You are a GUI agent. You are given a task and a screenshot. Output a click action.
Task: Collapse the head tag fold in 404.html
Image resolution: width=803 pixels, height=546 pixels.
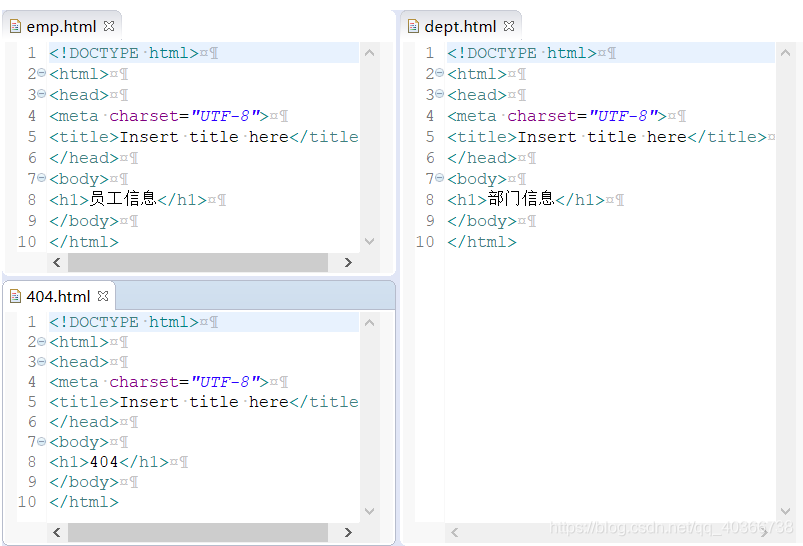coord(42,362)
